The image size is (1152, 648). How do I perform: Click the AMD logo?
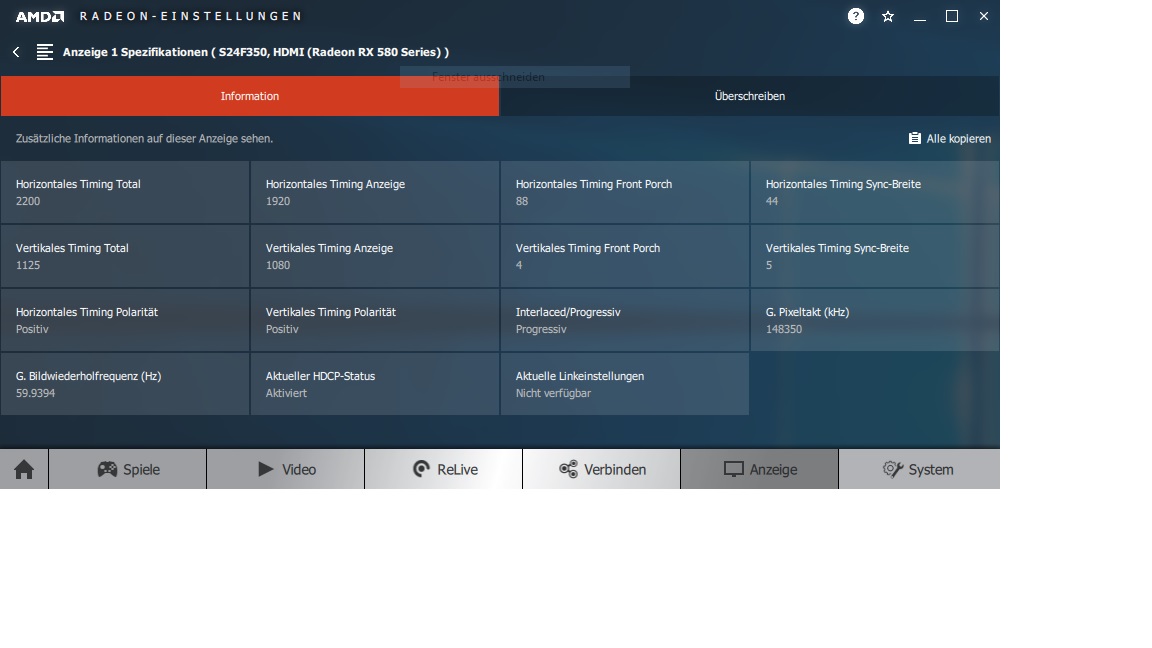(x=40, y=16)
